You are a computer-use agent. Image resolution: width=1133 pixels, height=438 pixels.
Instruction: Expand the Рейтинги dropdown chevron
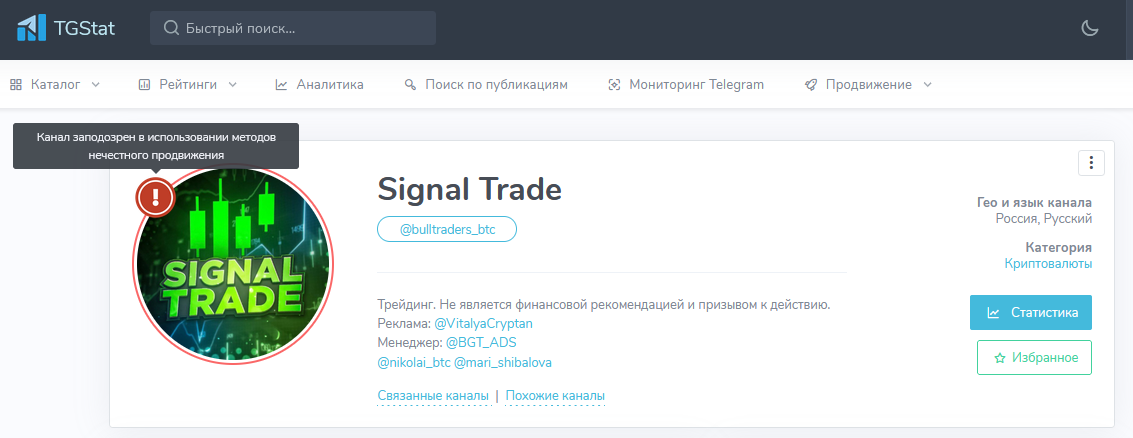click(233, 85)
